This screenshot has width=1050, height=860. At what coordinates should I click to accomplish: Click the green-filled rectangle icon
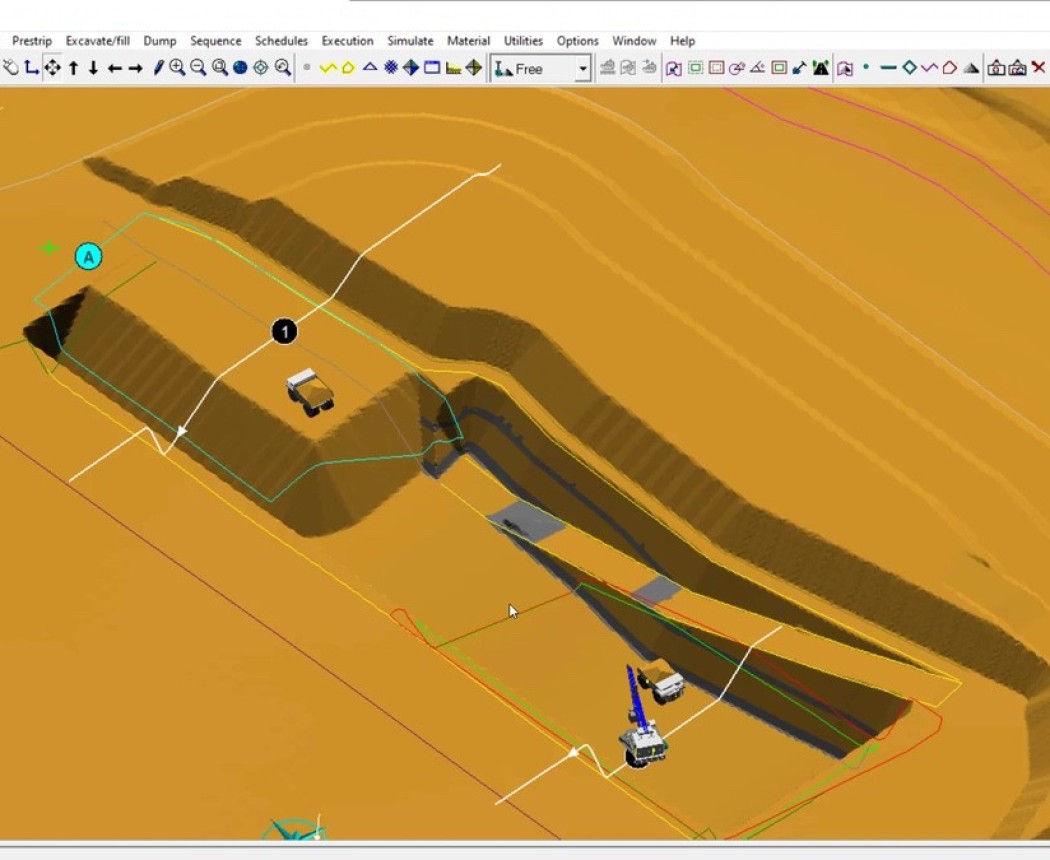[x=779, y=68]
